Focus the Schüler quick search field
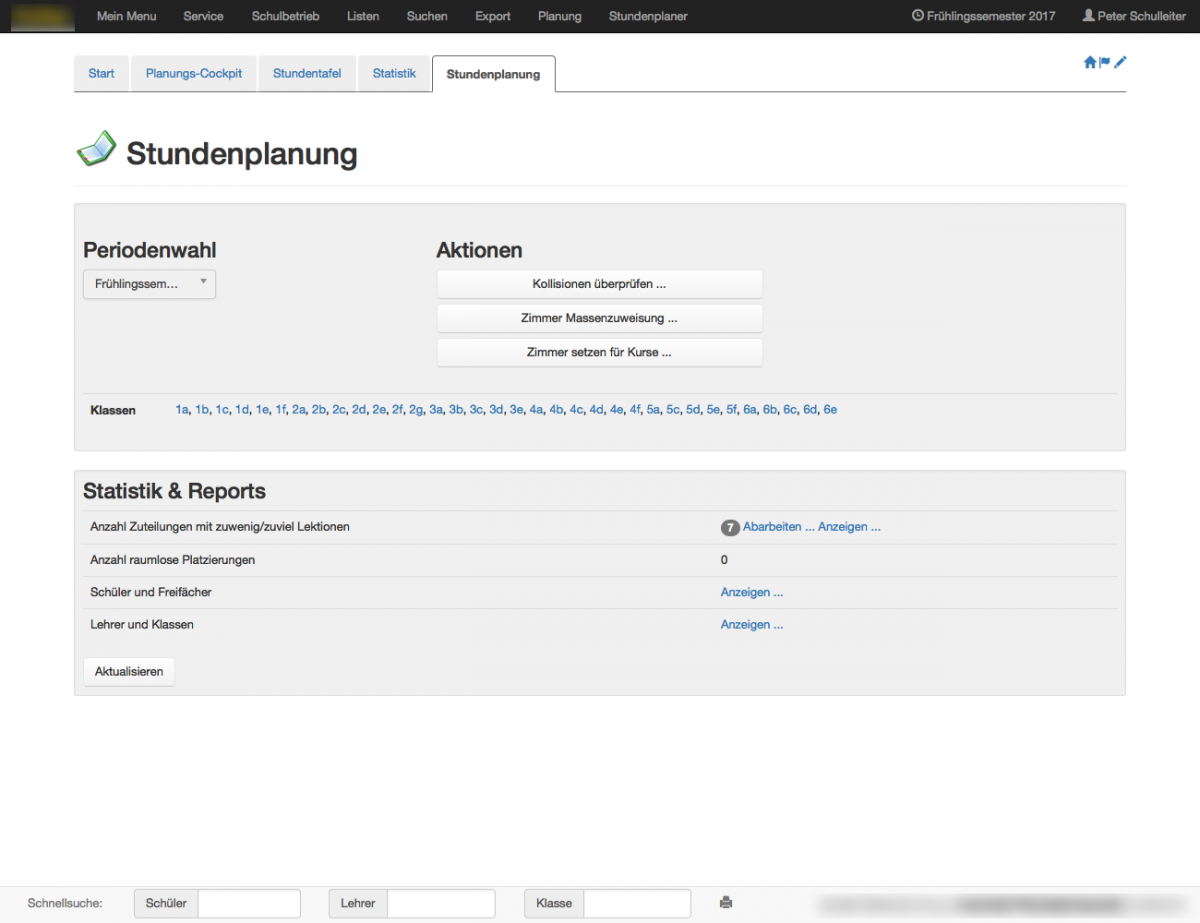Image resolution: width=1200 pixels, height=923 pixels. (x=249, y=903)
